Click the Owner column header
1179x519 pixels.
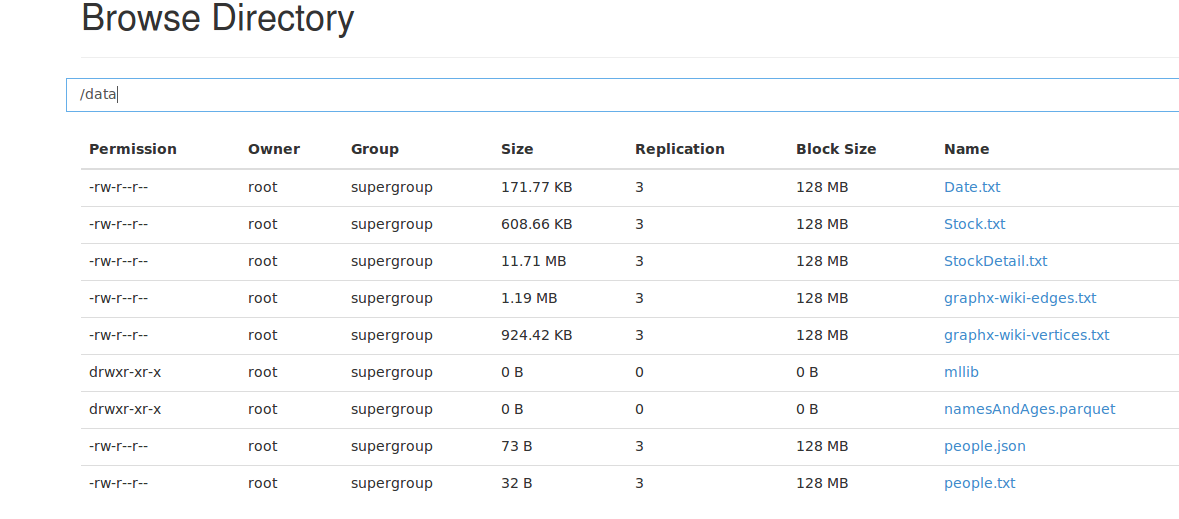(x=274, y=149)
